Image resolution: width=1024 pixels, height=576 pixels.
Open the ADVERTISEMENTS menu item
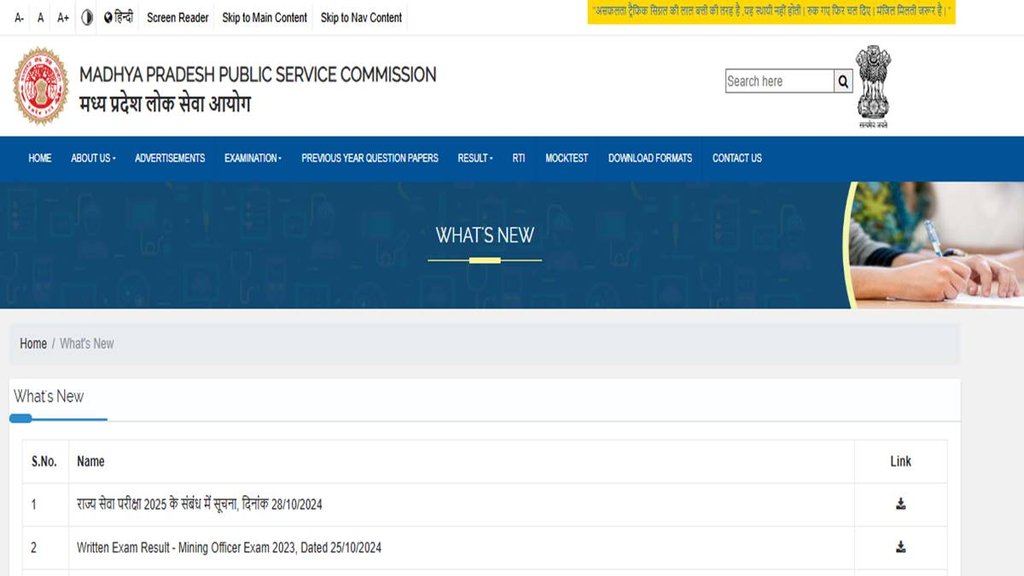[170, 158]
